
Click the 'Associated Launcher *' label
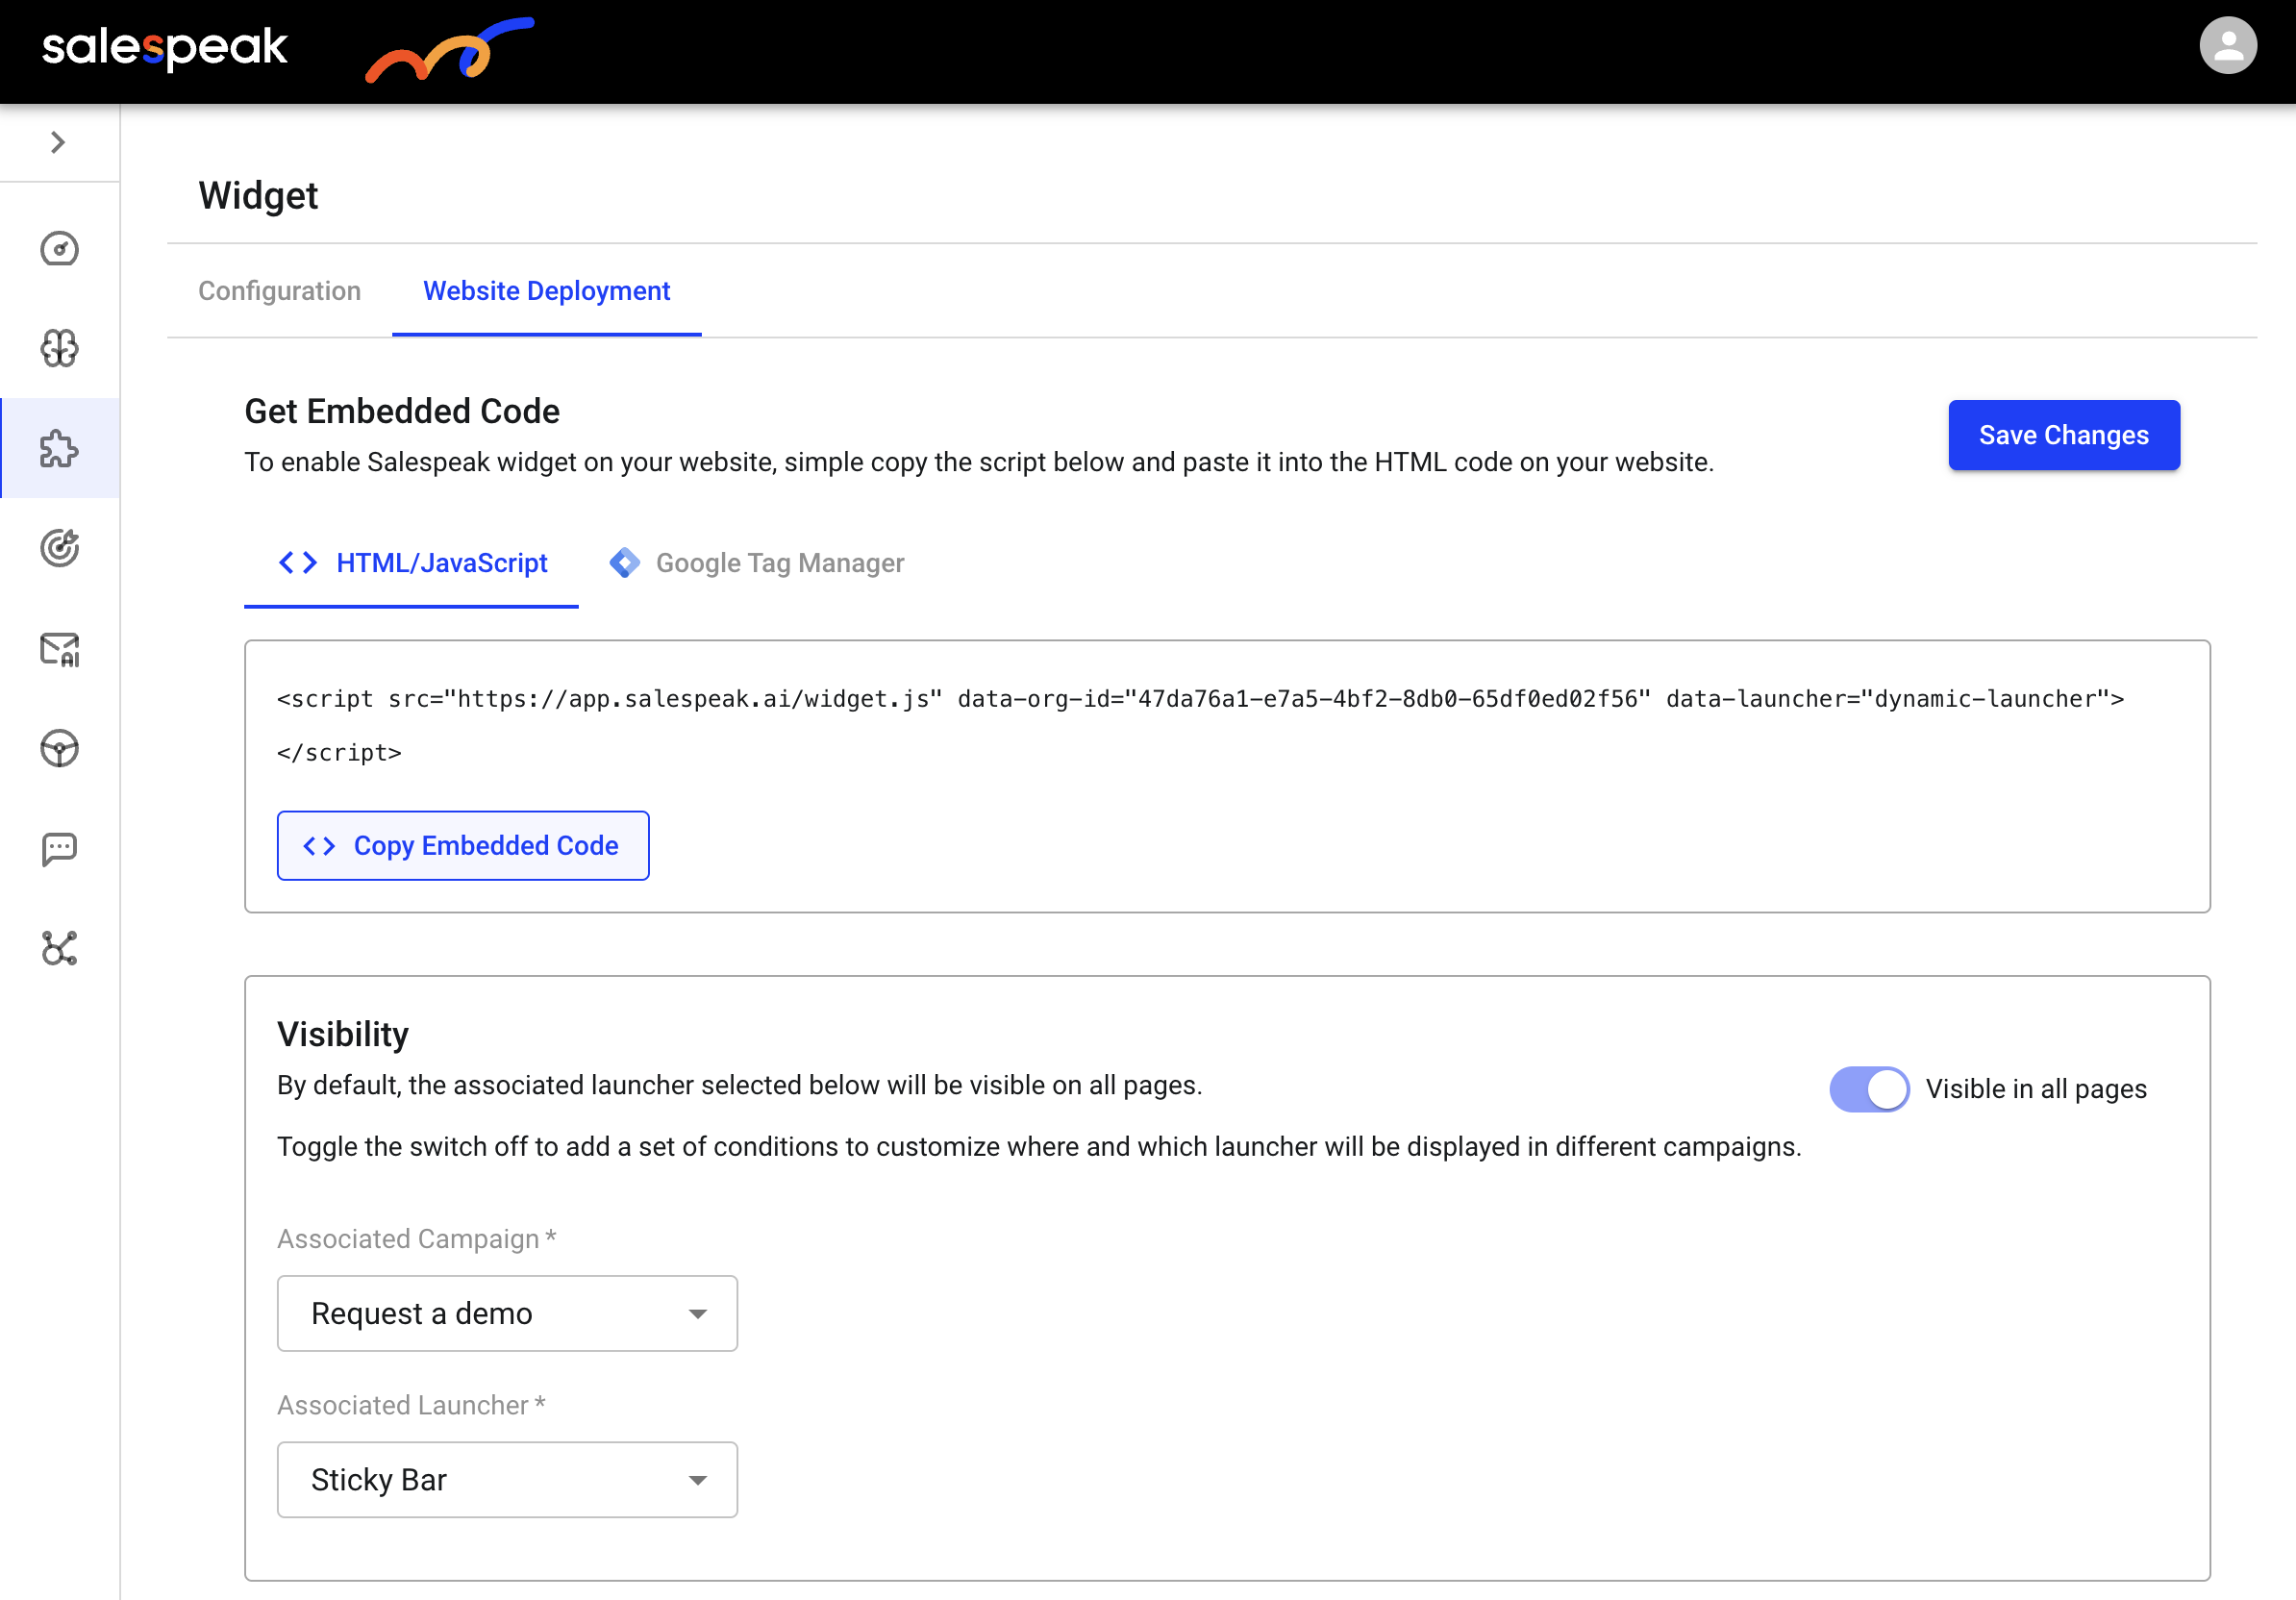411,1405
